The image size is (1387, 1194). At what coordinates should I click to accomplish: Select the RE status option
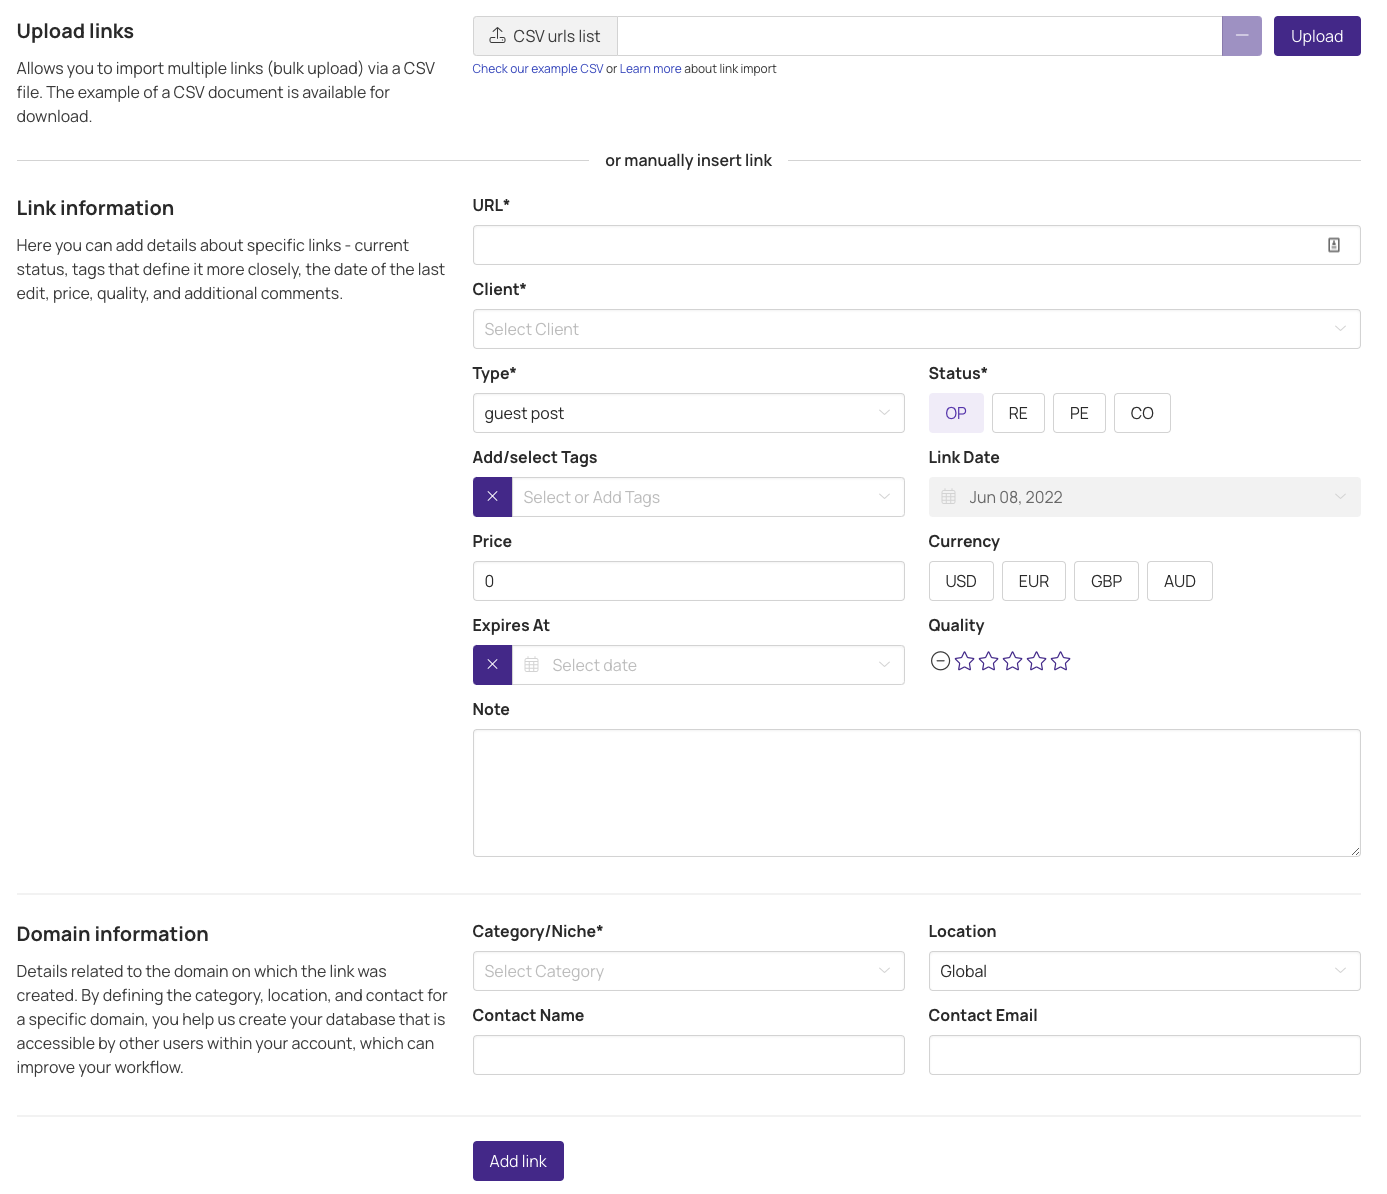[x=1018, y=413]
